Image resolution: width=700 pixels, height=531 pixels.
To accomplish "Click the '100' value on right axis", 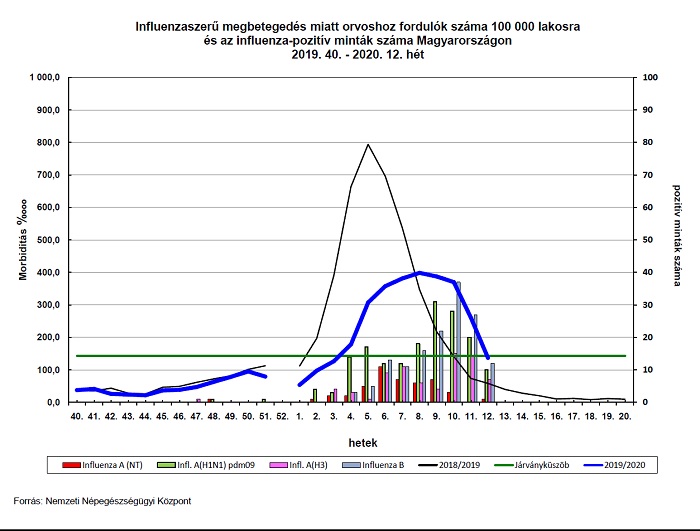I will pyautogui.click(x=650, y=77).
